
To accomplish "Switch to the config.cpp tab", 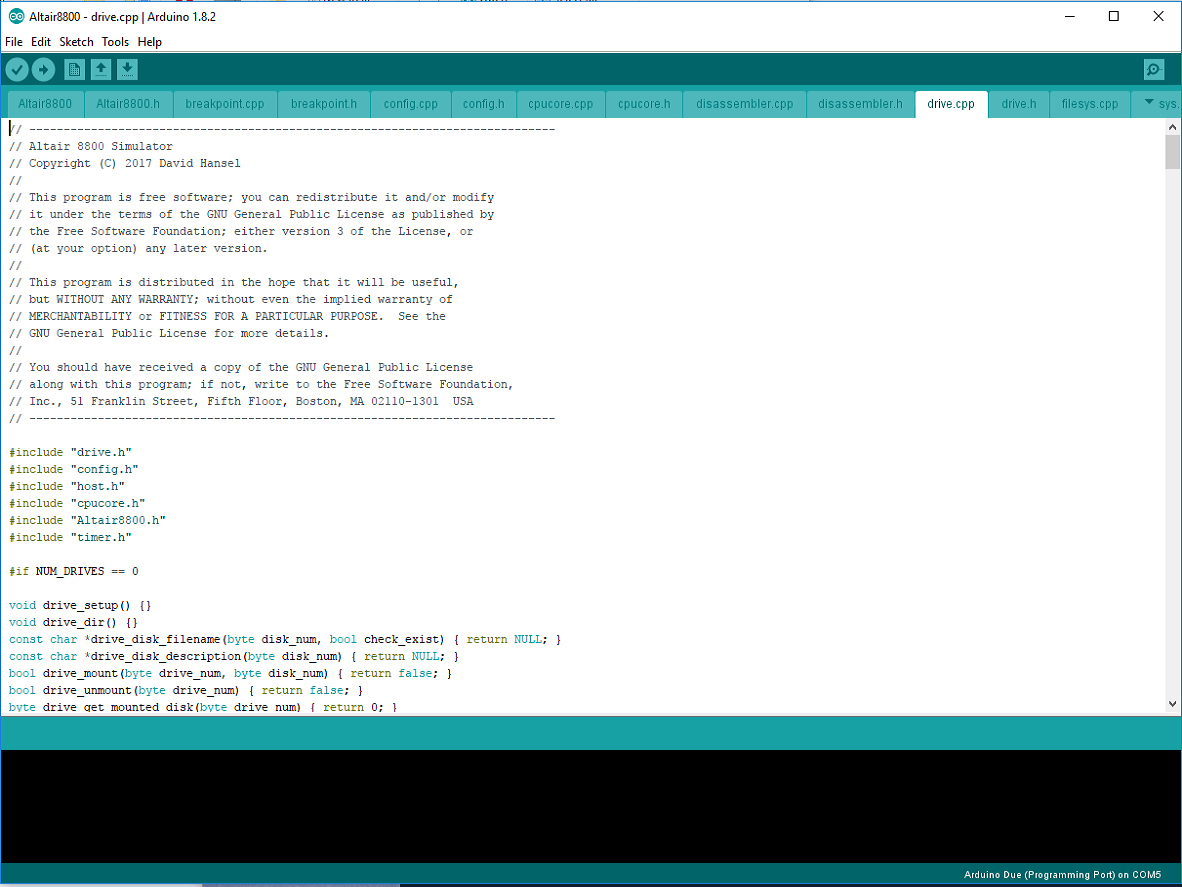I will pyautogui.click(x=410, y=104).
